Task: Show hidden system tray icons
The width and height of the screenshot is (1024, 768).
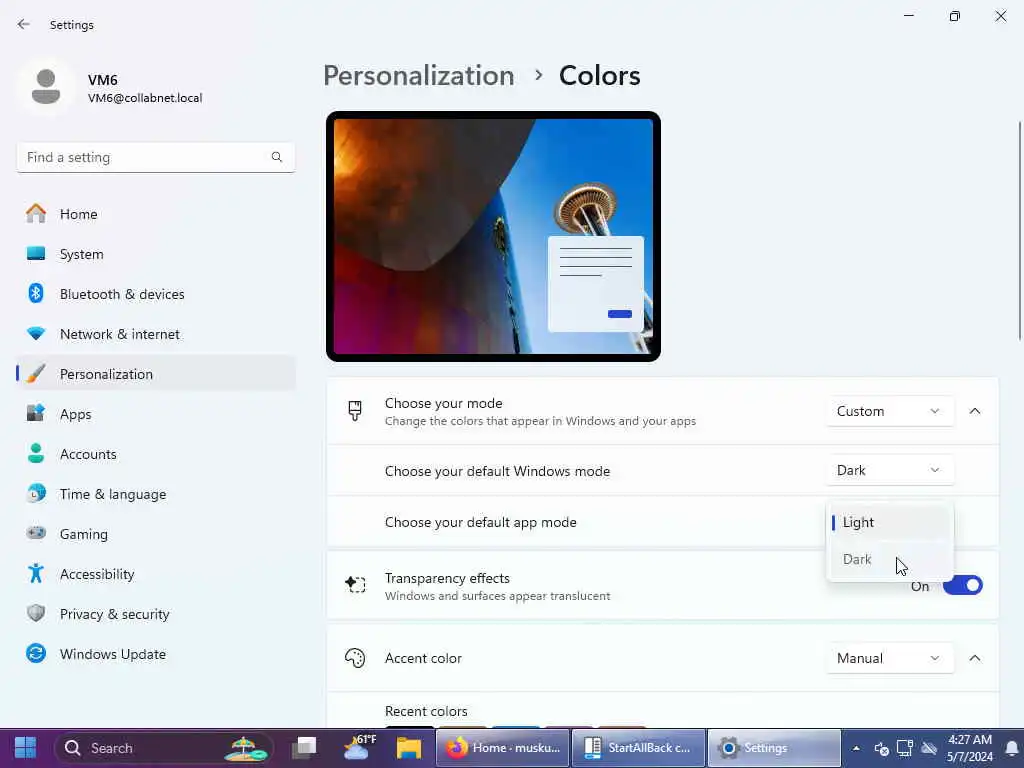Action: pos(856,748)
